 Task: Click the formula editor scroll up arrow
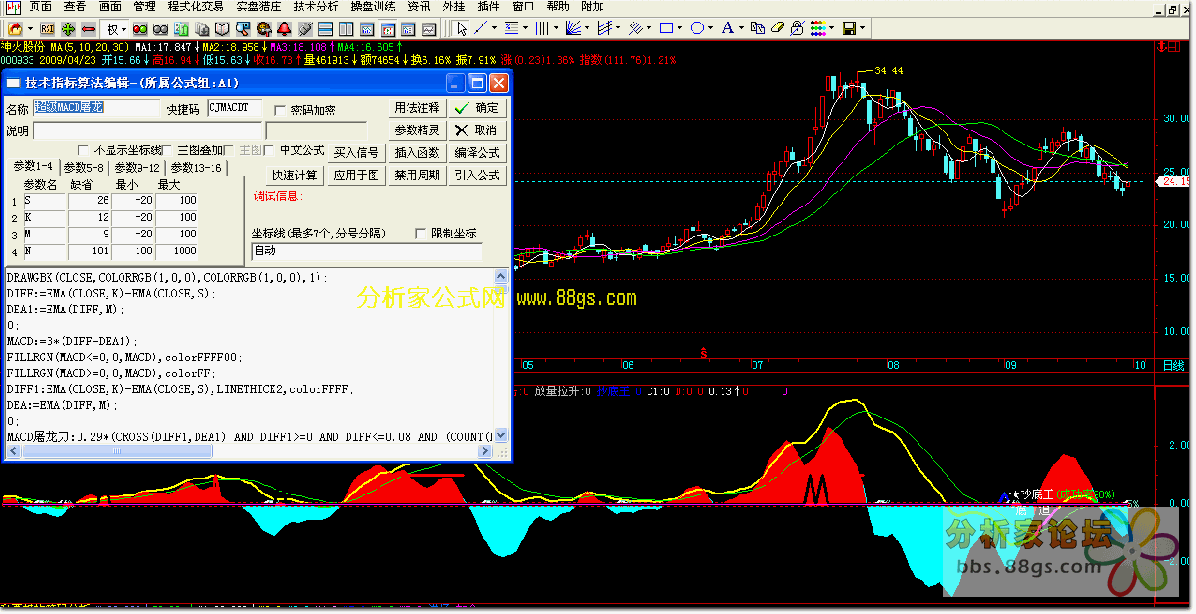click(501, 276)
